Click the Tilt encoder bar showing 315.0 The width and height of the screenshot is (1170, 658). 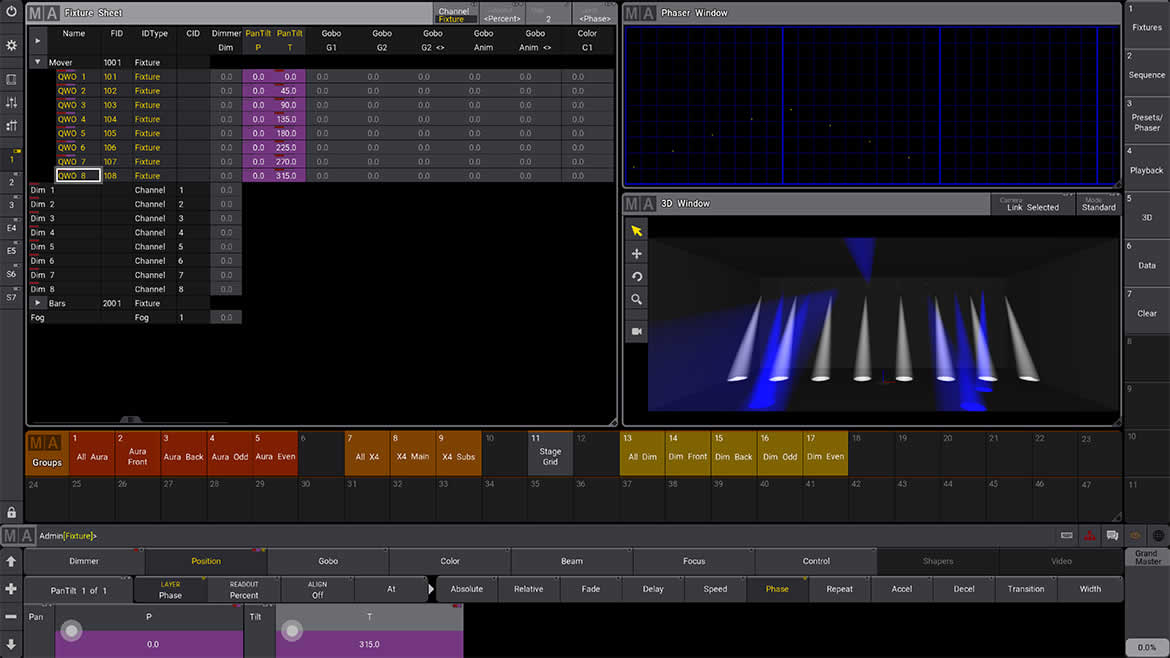tap(369, 644)
